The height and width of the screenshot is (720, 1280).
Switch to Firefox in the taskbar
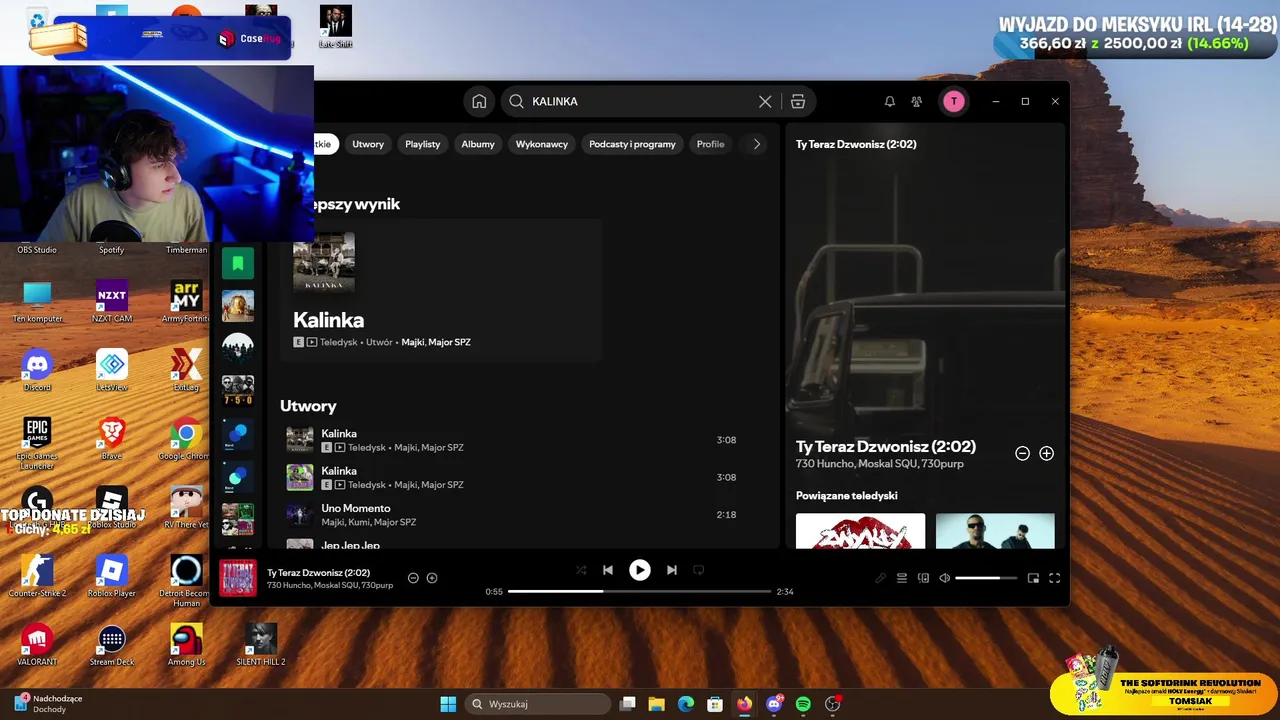point(744,704)
